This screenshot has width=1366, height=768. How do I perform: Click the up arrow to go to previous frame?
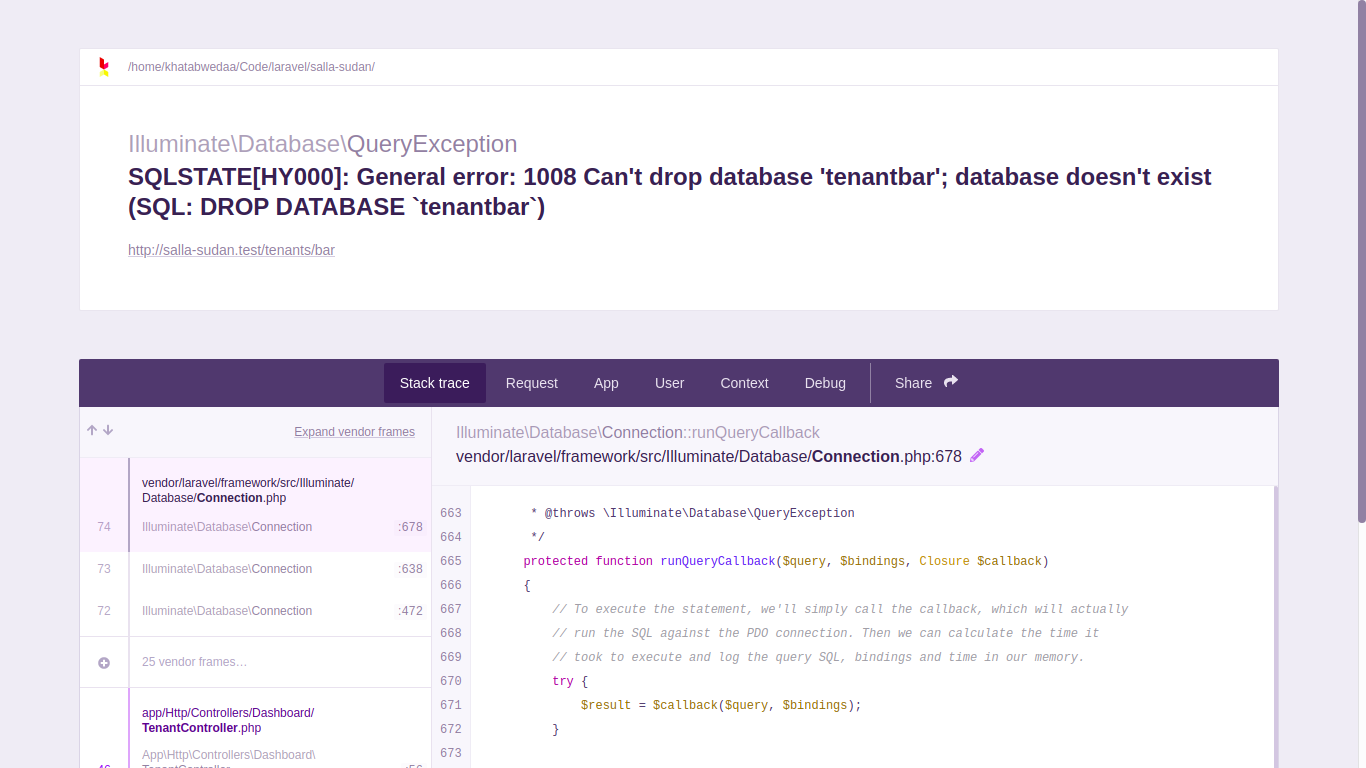[x=91, y=429]
